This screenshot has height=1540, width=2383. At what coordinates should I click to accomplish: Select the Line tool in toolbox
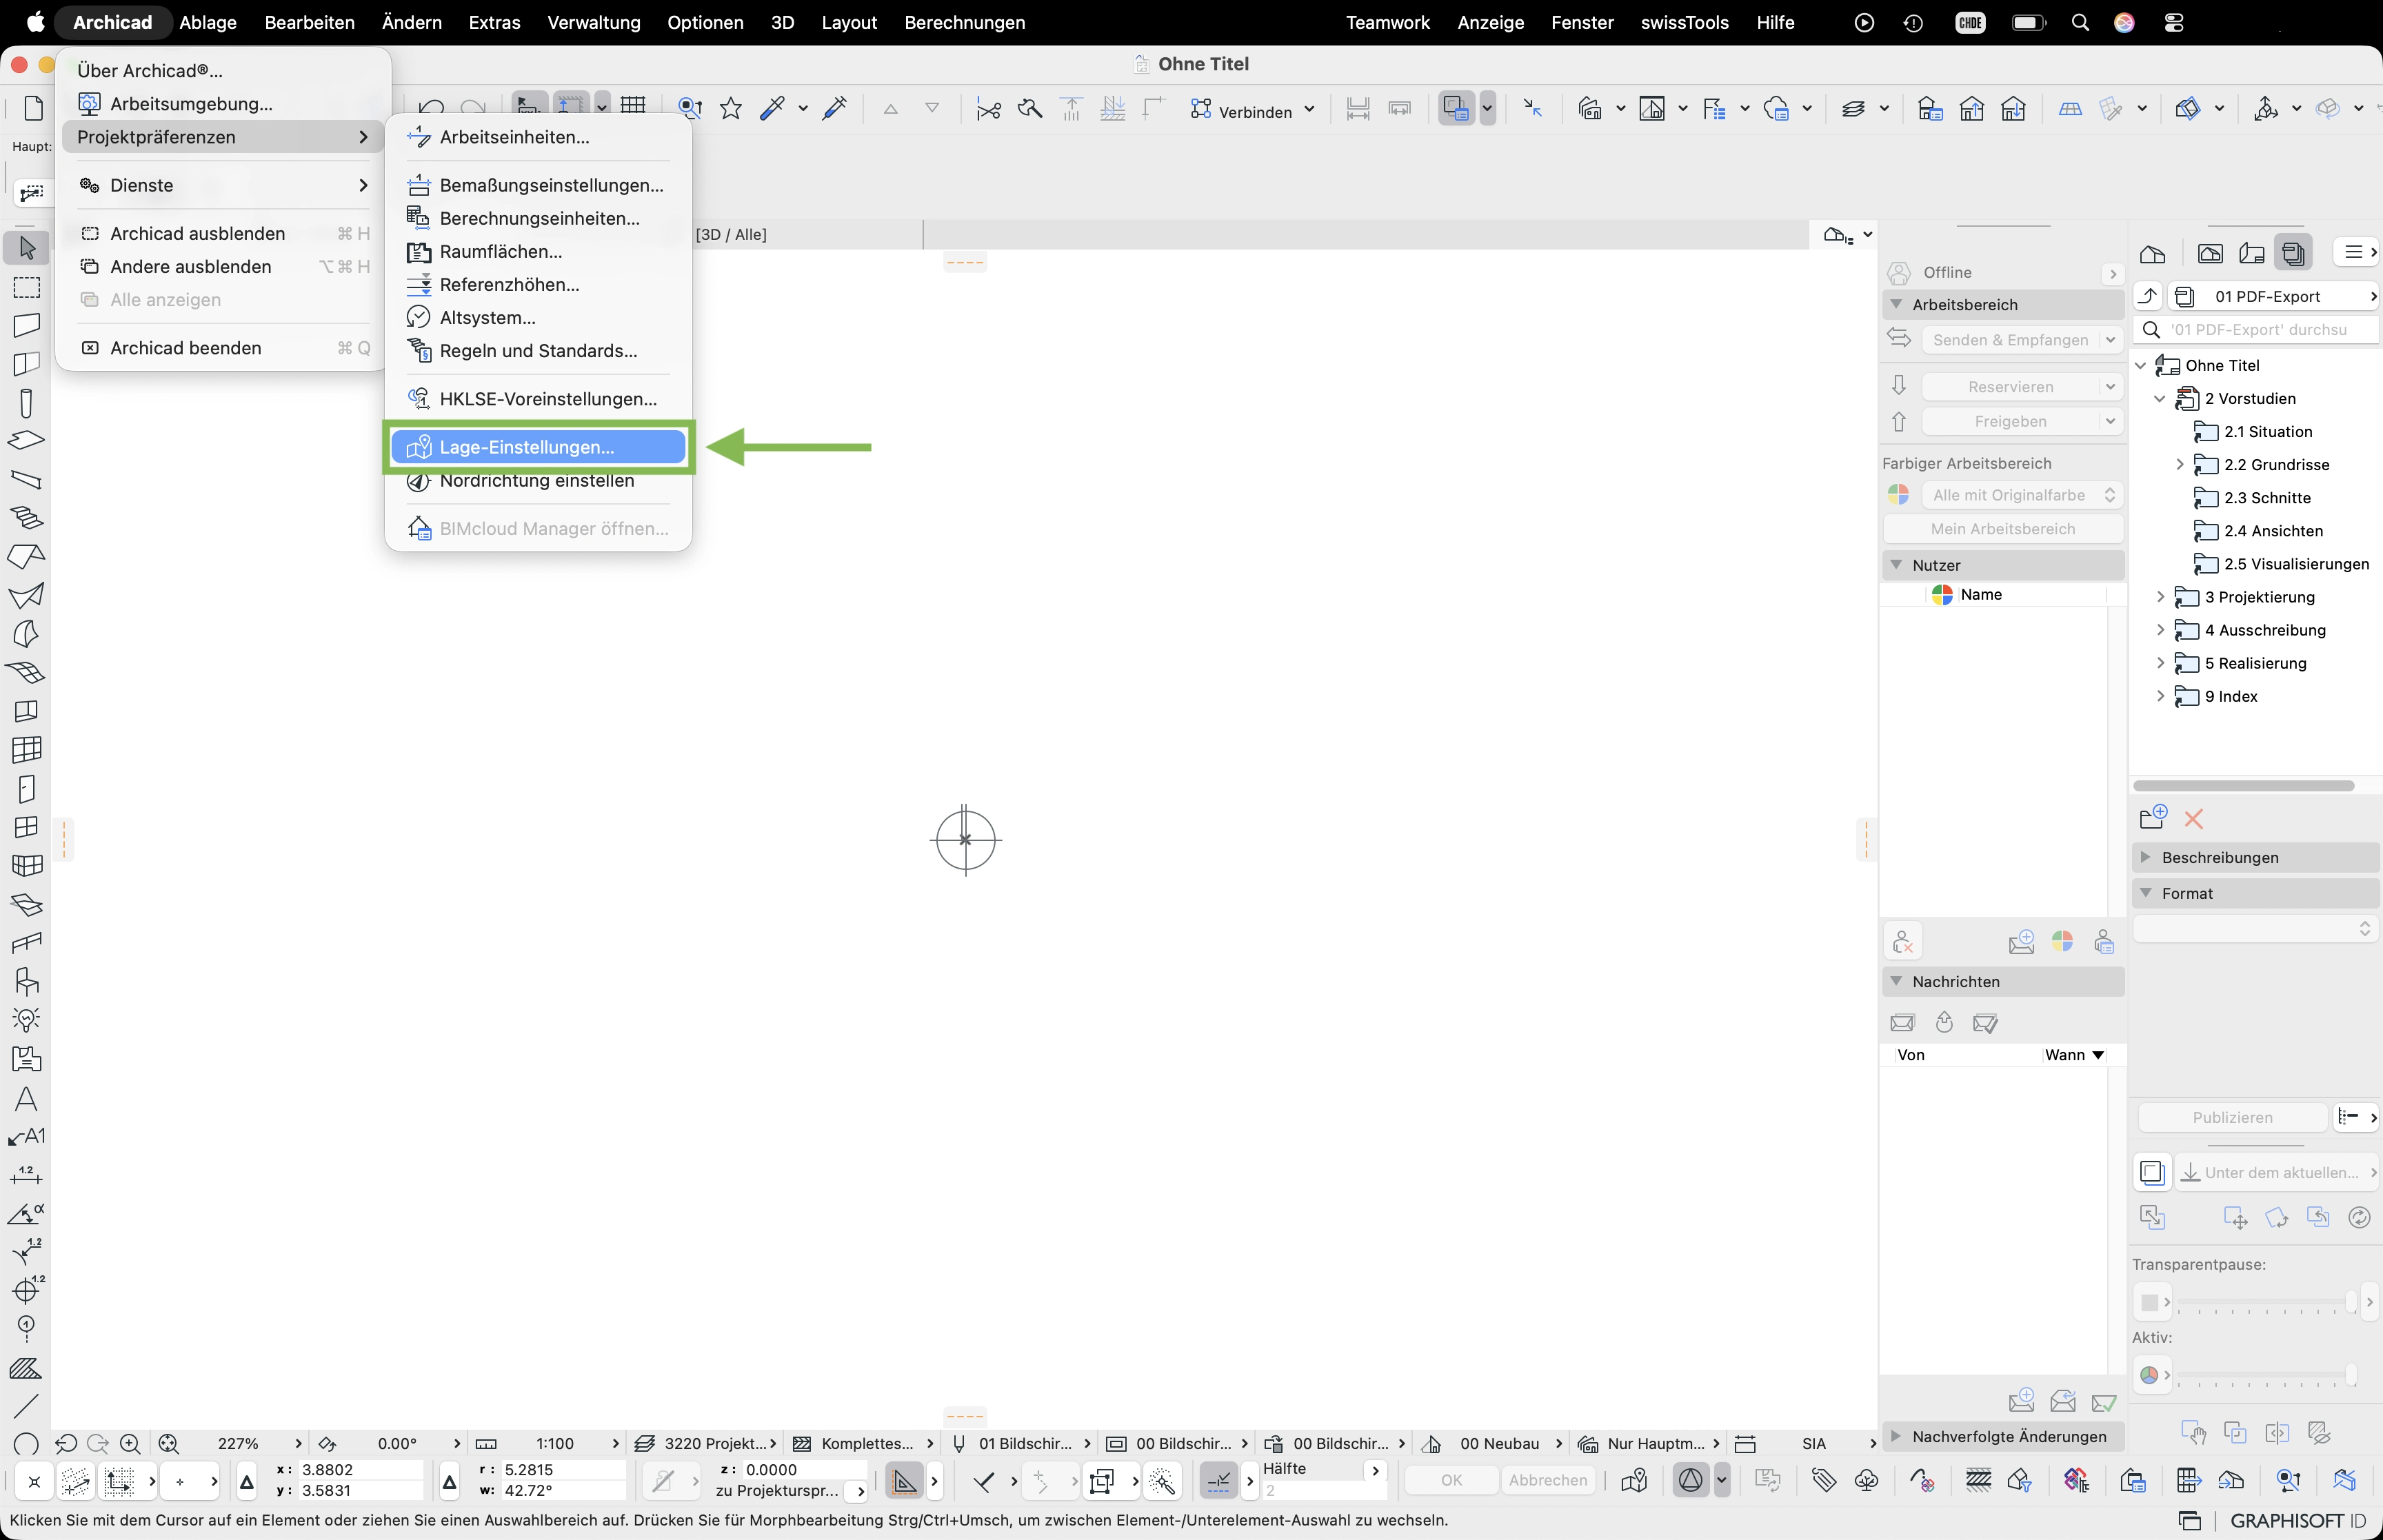pyautogui.click(x=27, y=1407)
